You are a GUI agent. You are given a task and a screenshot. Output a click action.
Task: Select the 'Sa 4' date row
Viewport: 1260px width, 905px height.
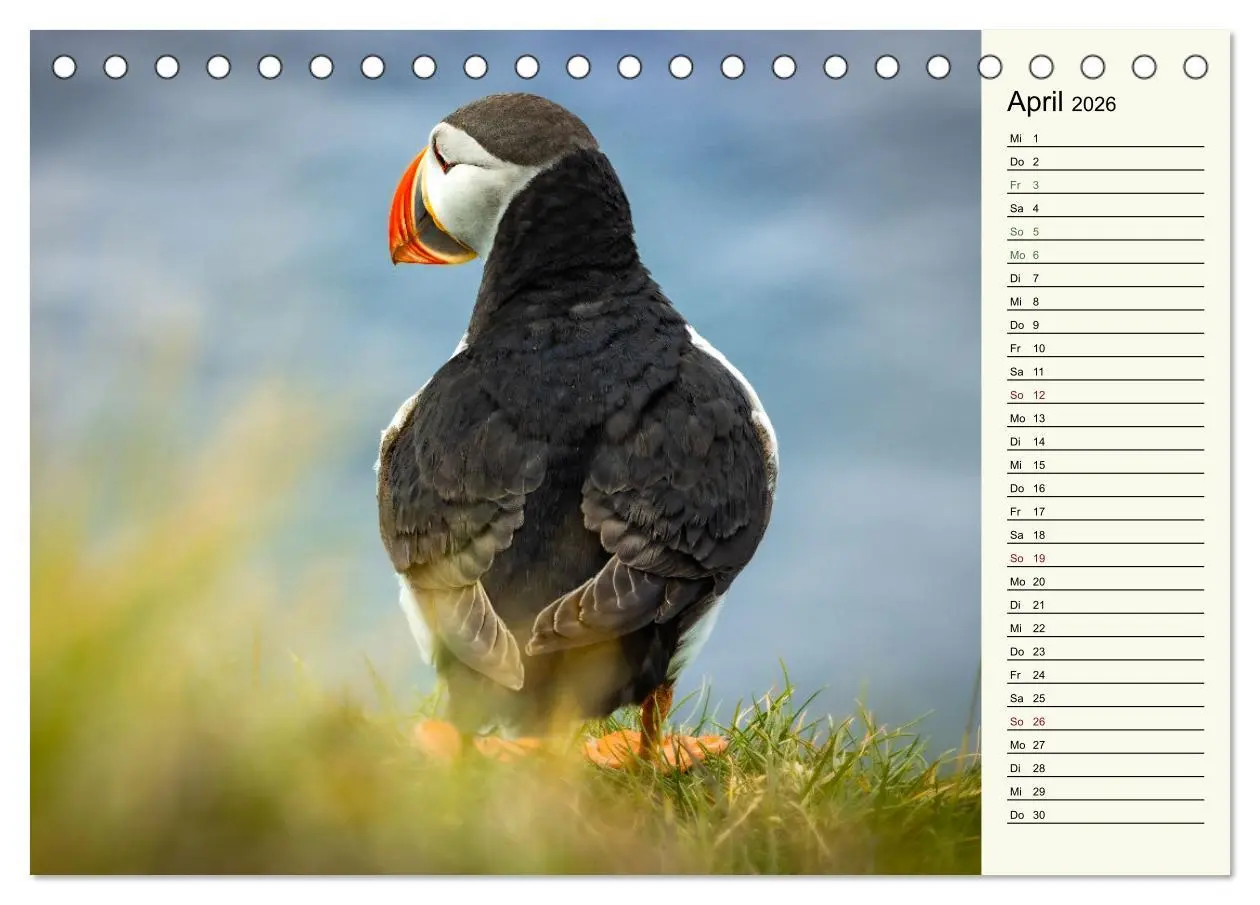(1105, 208)
